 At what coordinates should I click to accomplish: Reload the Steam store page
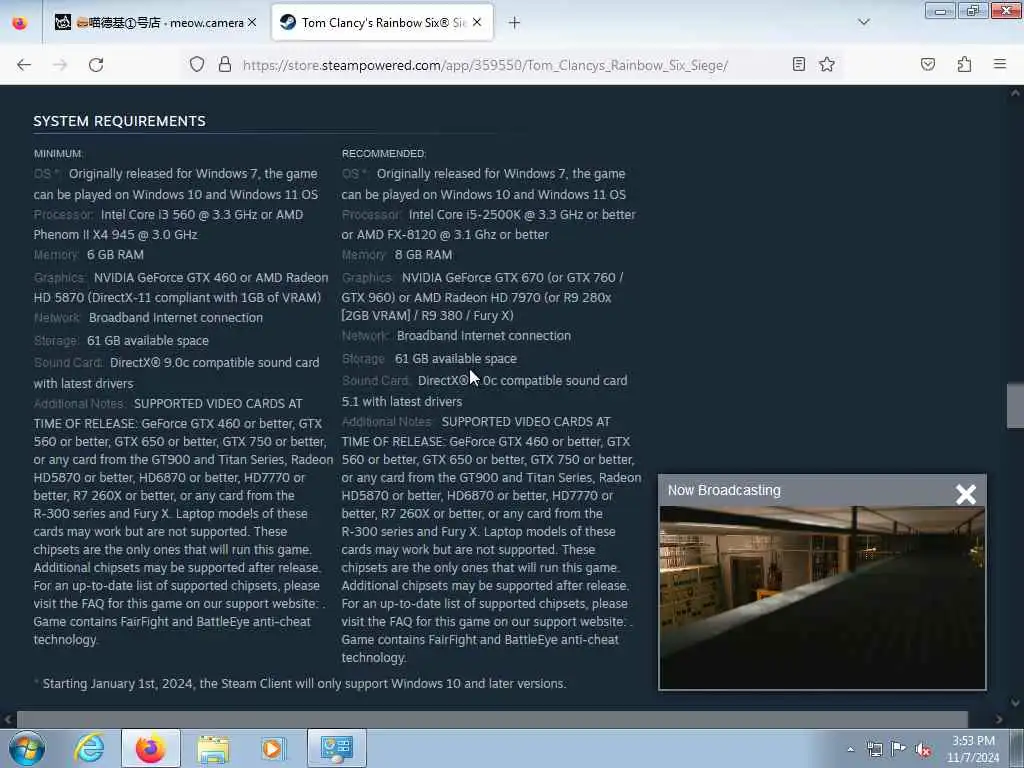(96, 65)
